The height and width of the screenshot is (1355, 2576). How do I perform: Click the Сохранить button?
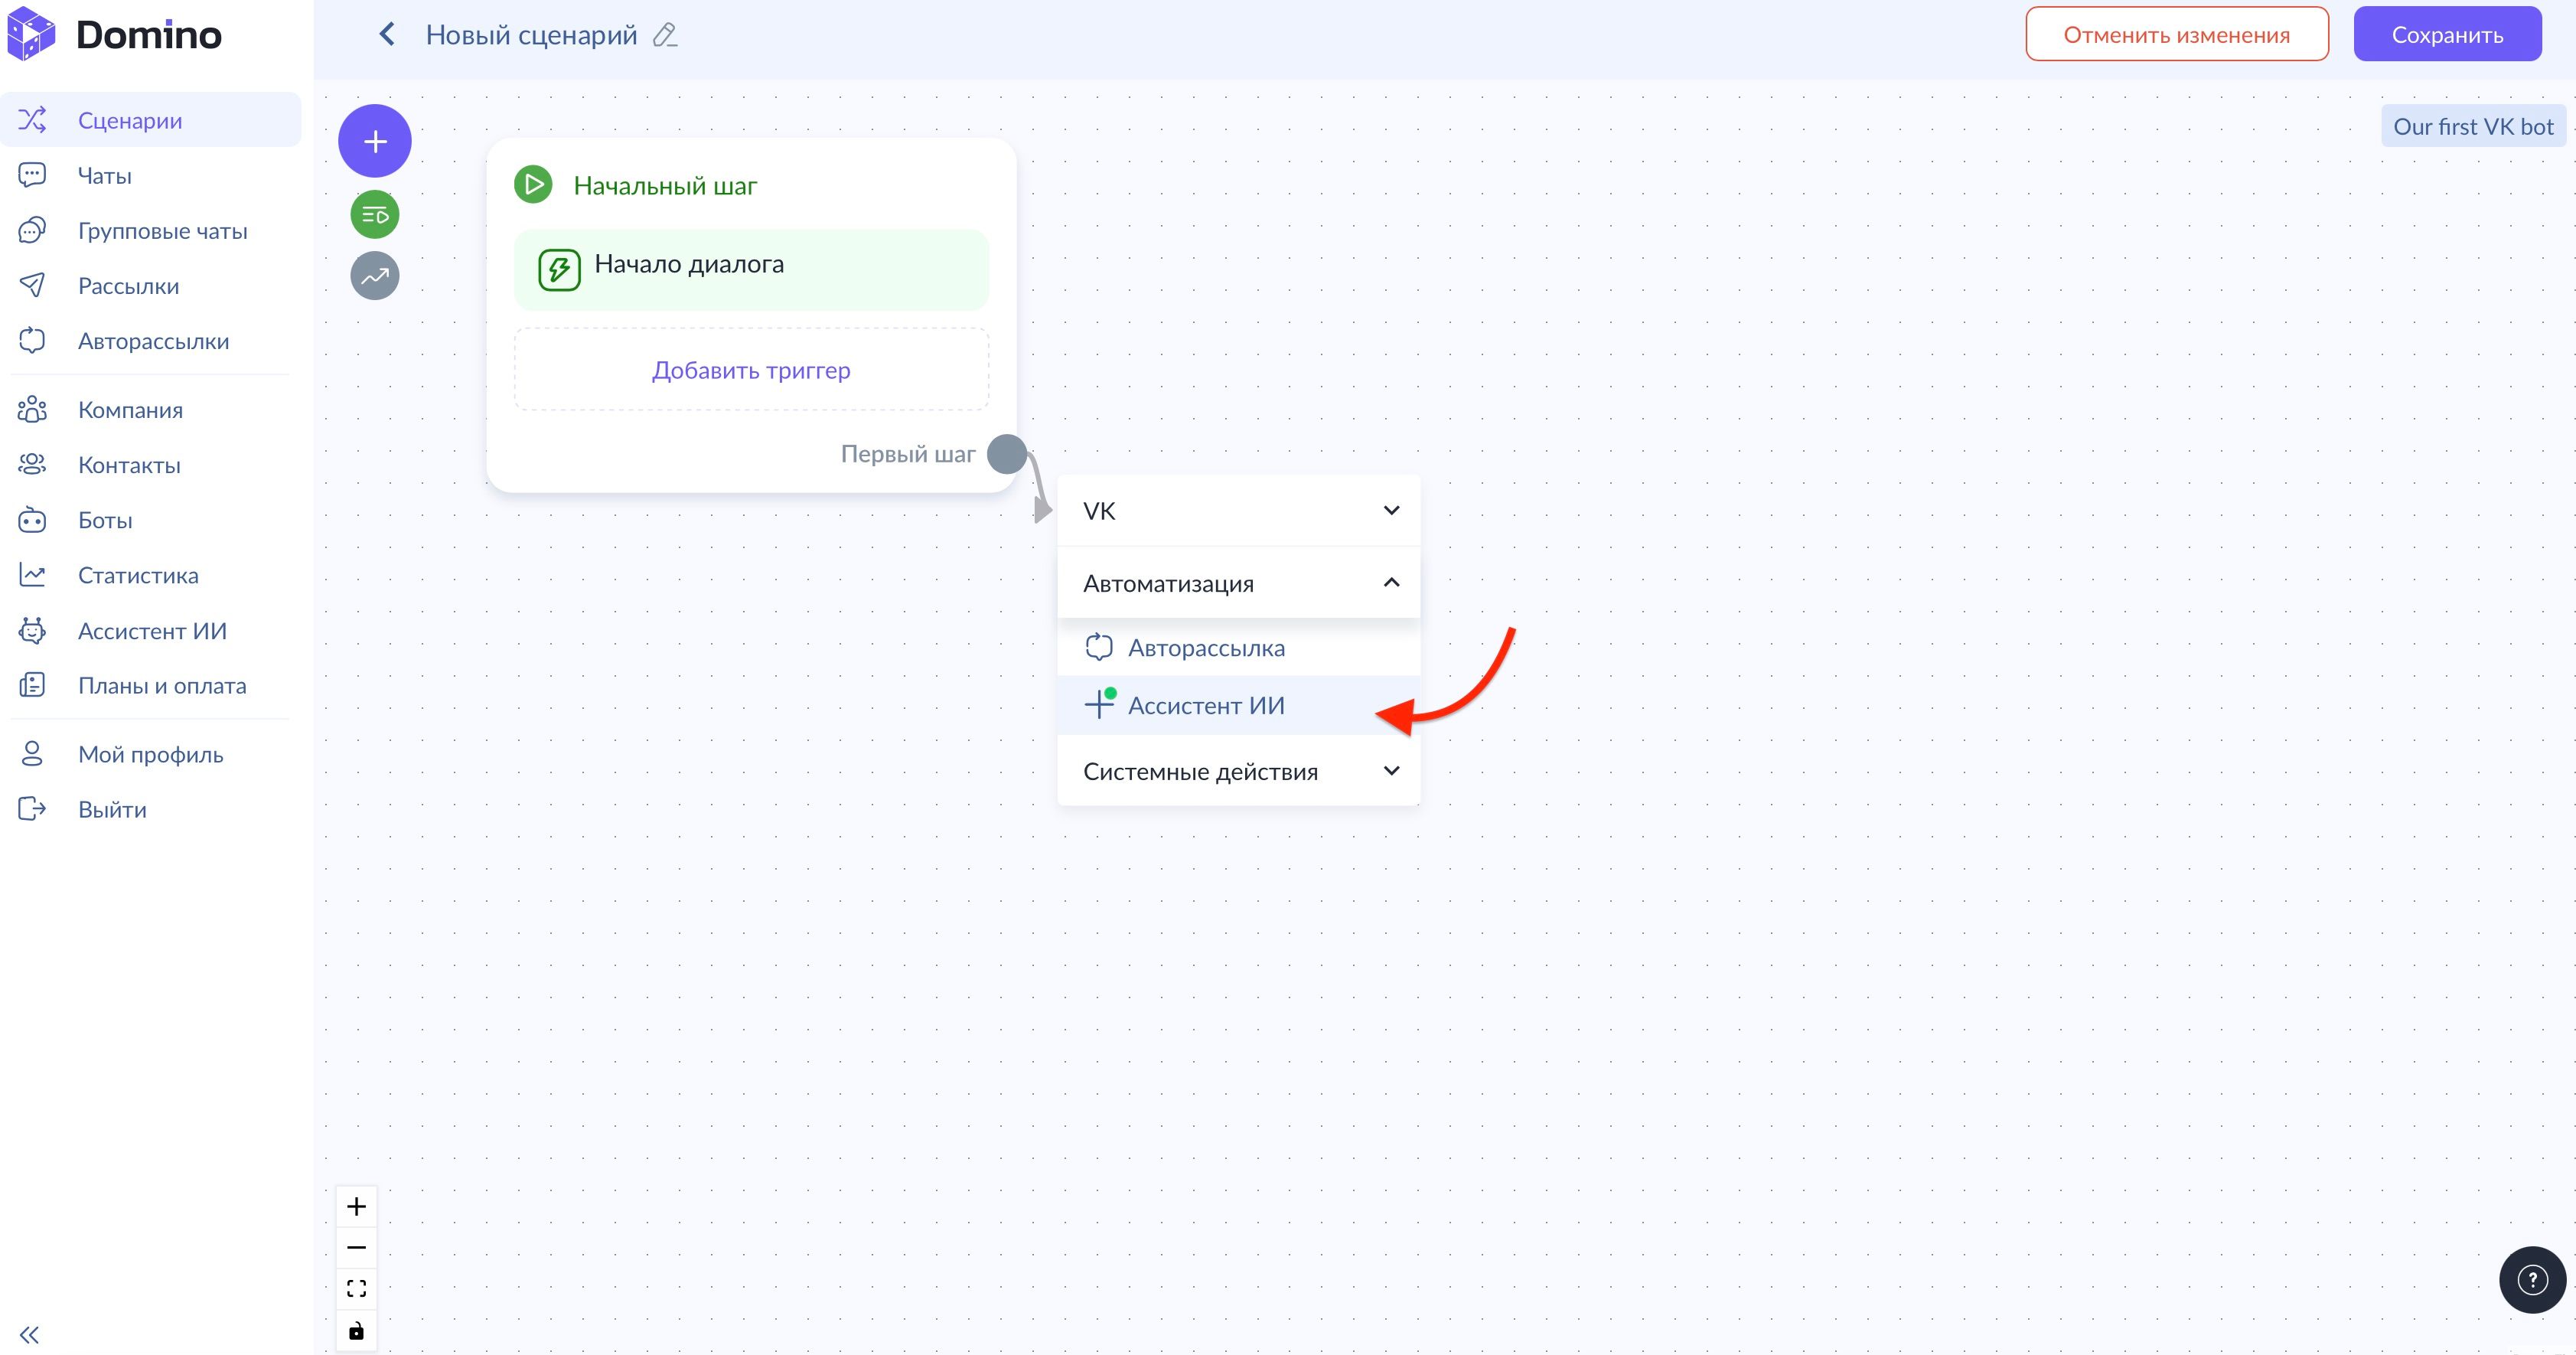pyautogui.click(x=2446, y=35)
